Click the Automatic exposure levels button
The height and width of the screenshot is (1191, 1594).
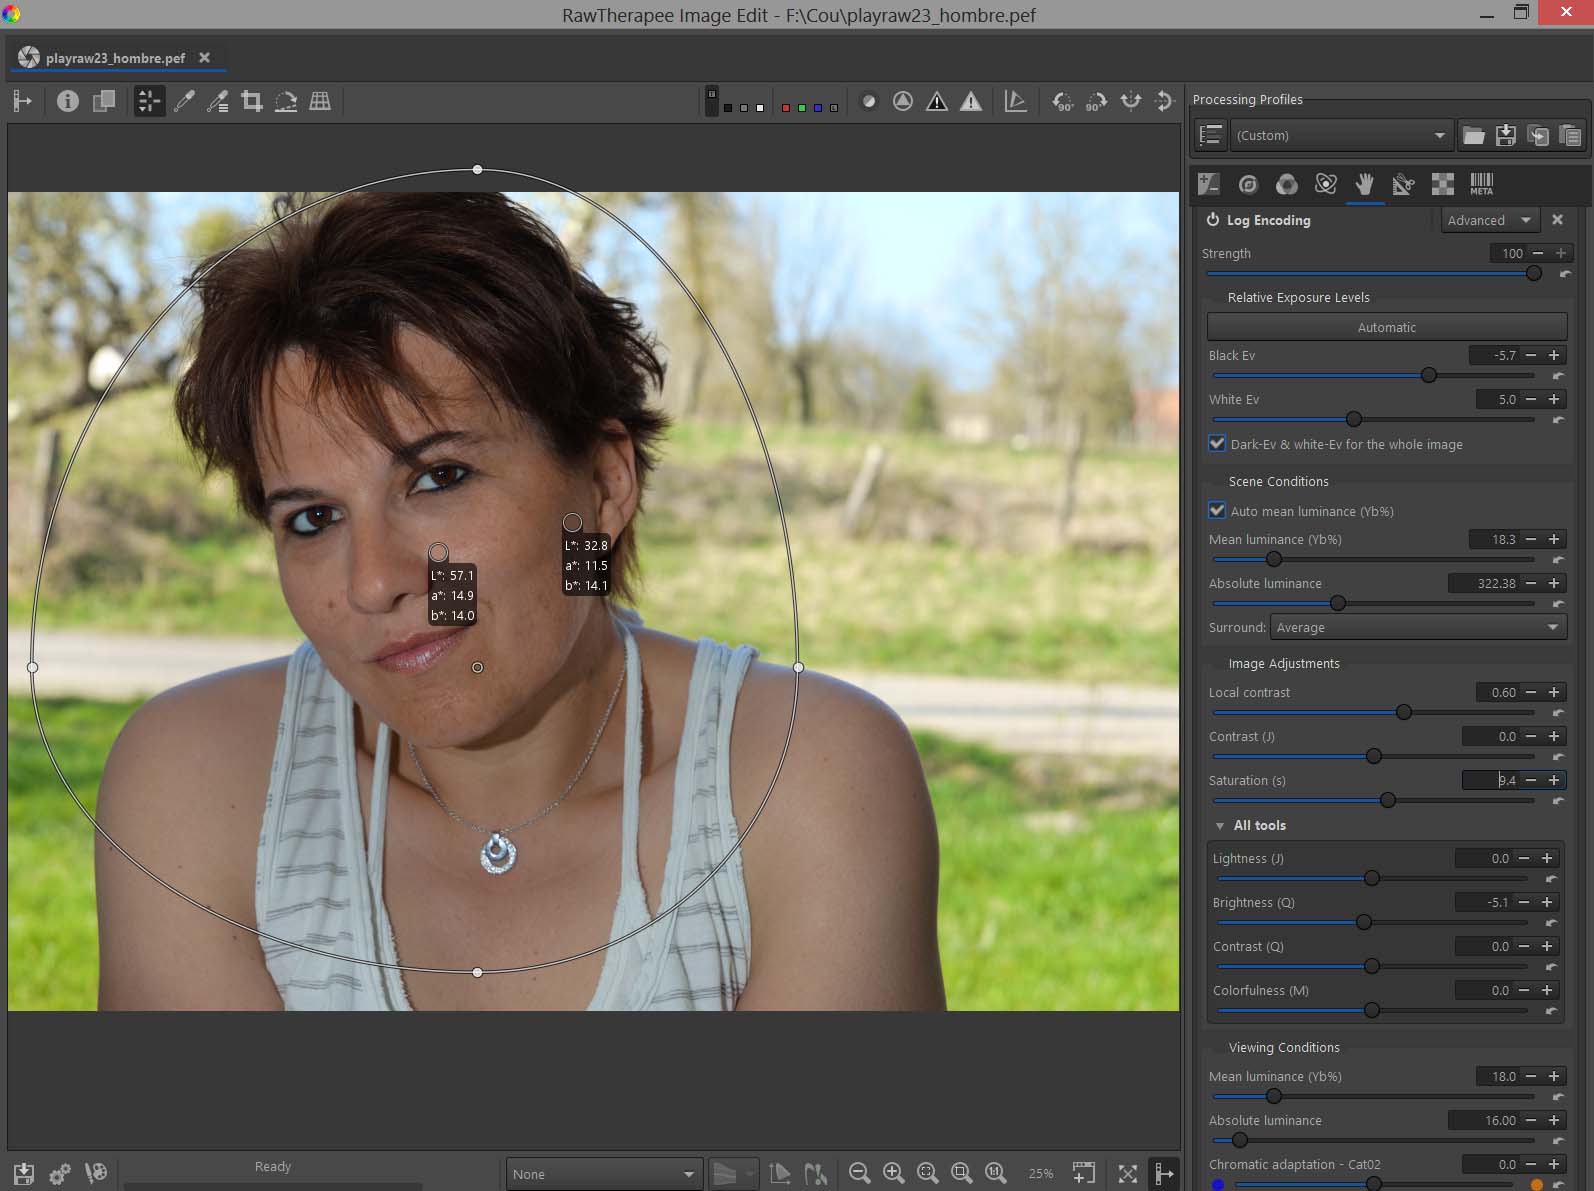tap(1386, 327)
